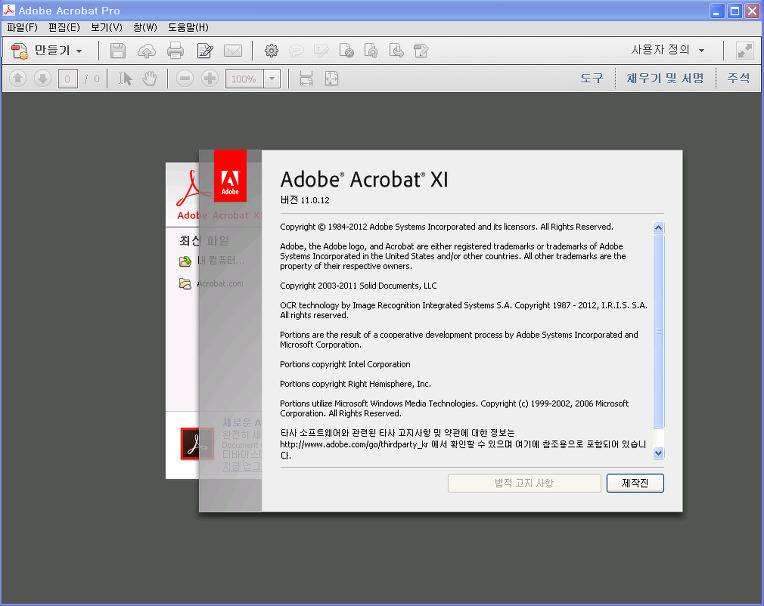Click the Intel Corporation copyright line
Image resolution: width=764 pixels, height=606 pixels.
345,364
